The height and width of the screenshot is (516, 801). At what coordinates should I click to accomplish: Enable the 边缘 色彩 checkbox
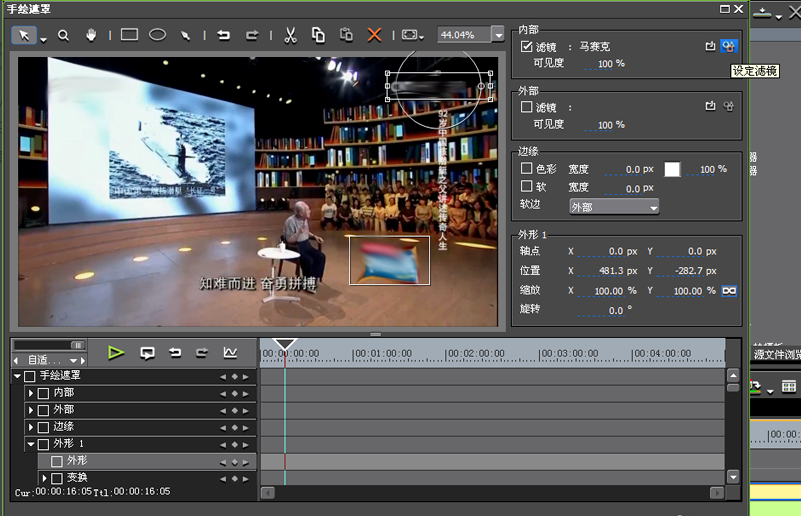click(x=527, y=169)
